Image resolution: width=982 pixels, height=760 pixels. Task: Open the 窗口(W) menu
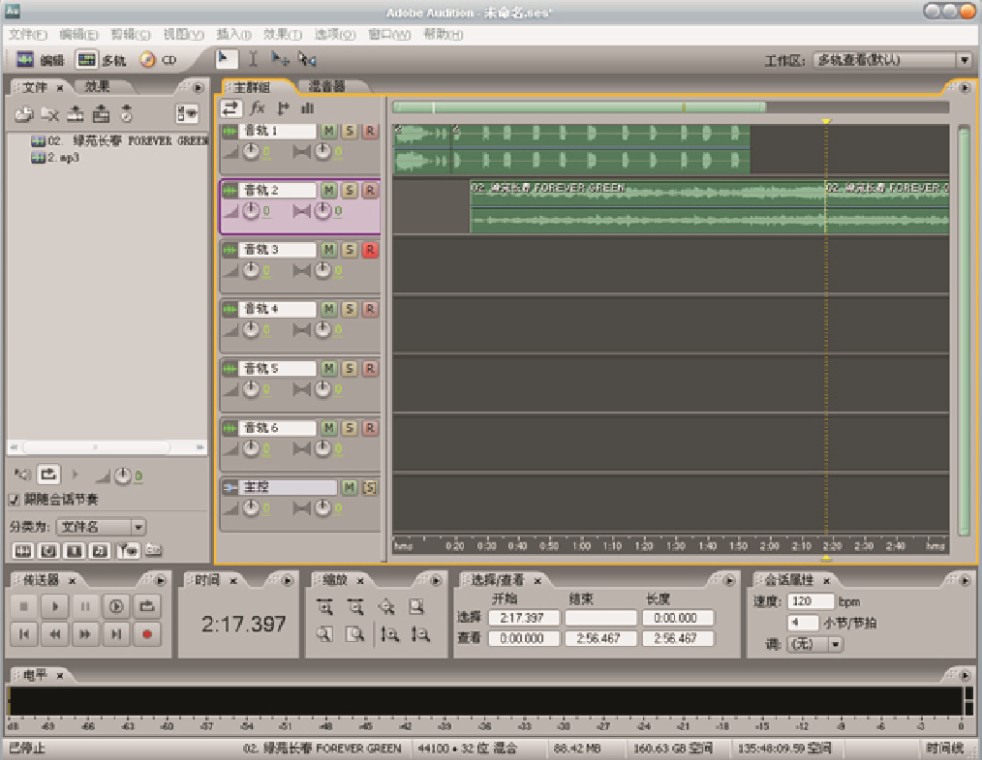389,34
